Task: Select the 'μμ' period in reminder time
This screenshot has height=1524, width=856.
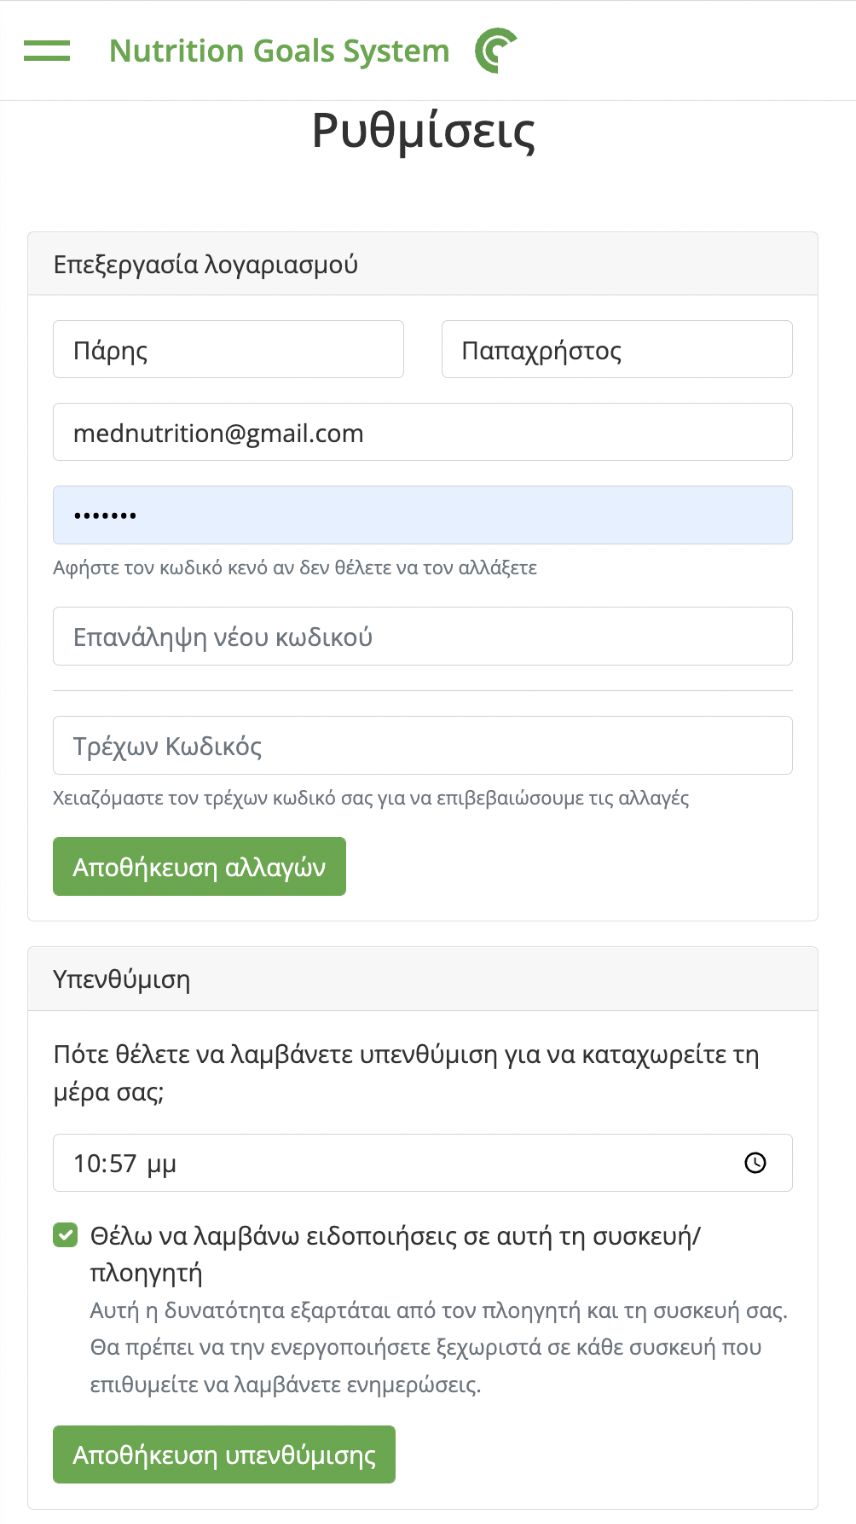Action: (161, 1165)
